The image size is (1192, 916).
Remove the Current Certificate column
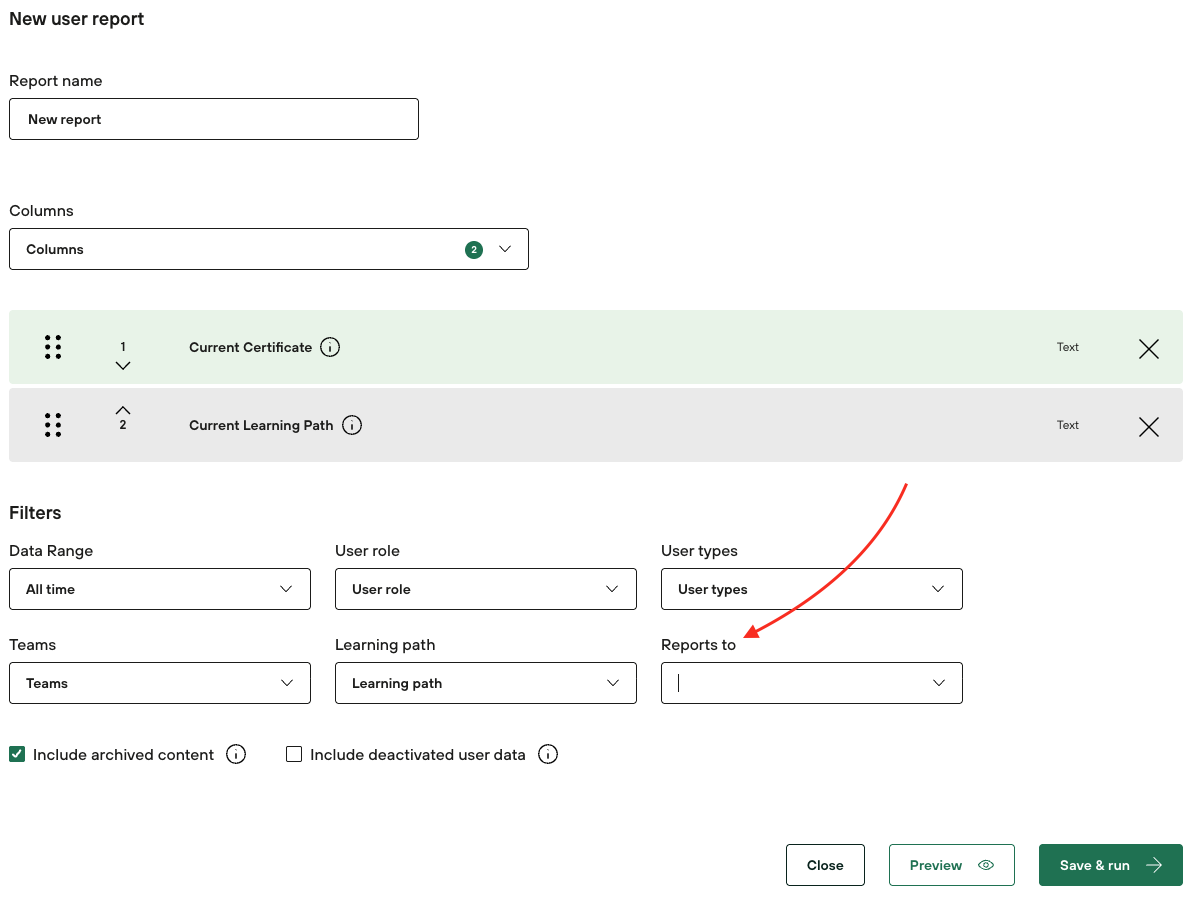tap(1149, 348)
